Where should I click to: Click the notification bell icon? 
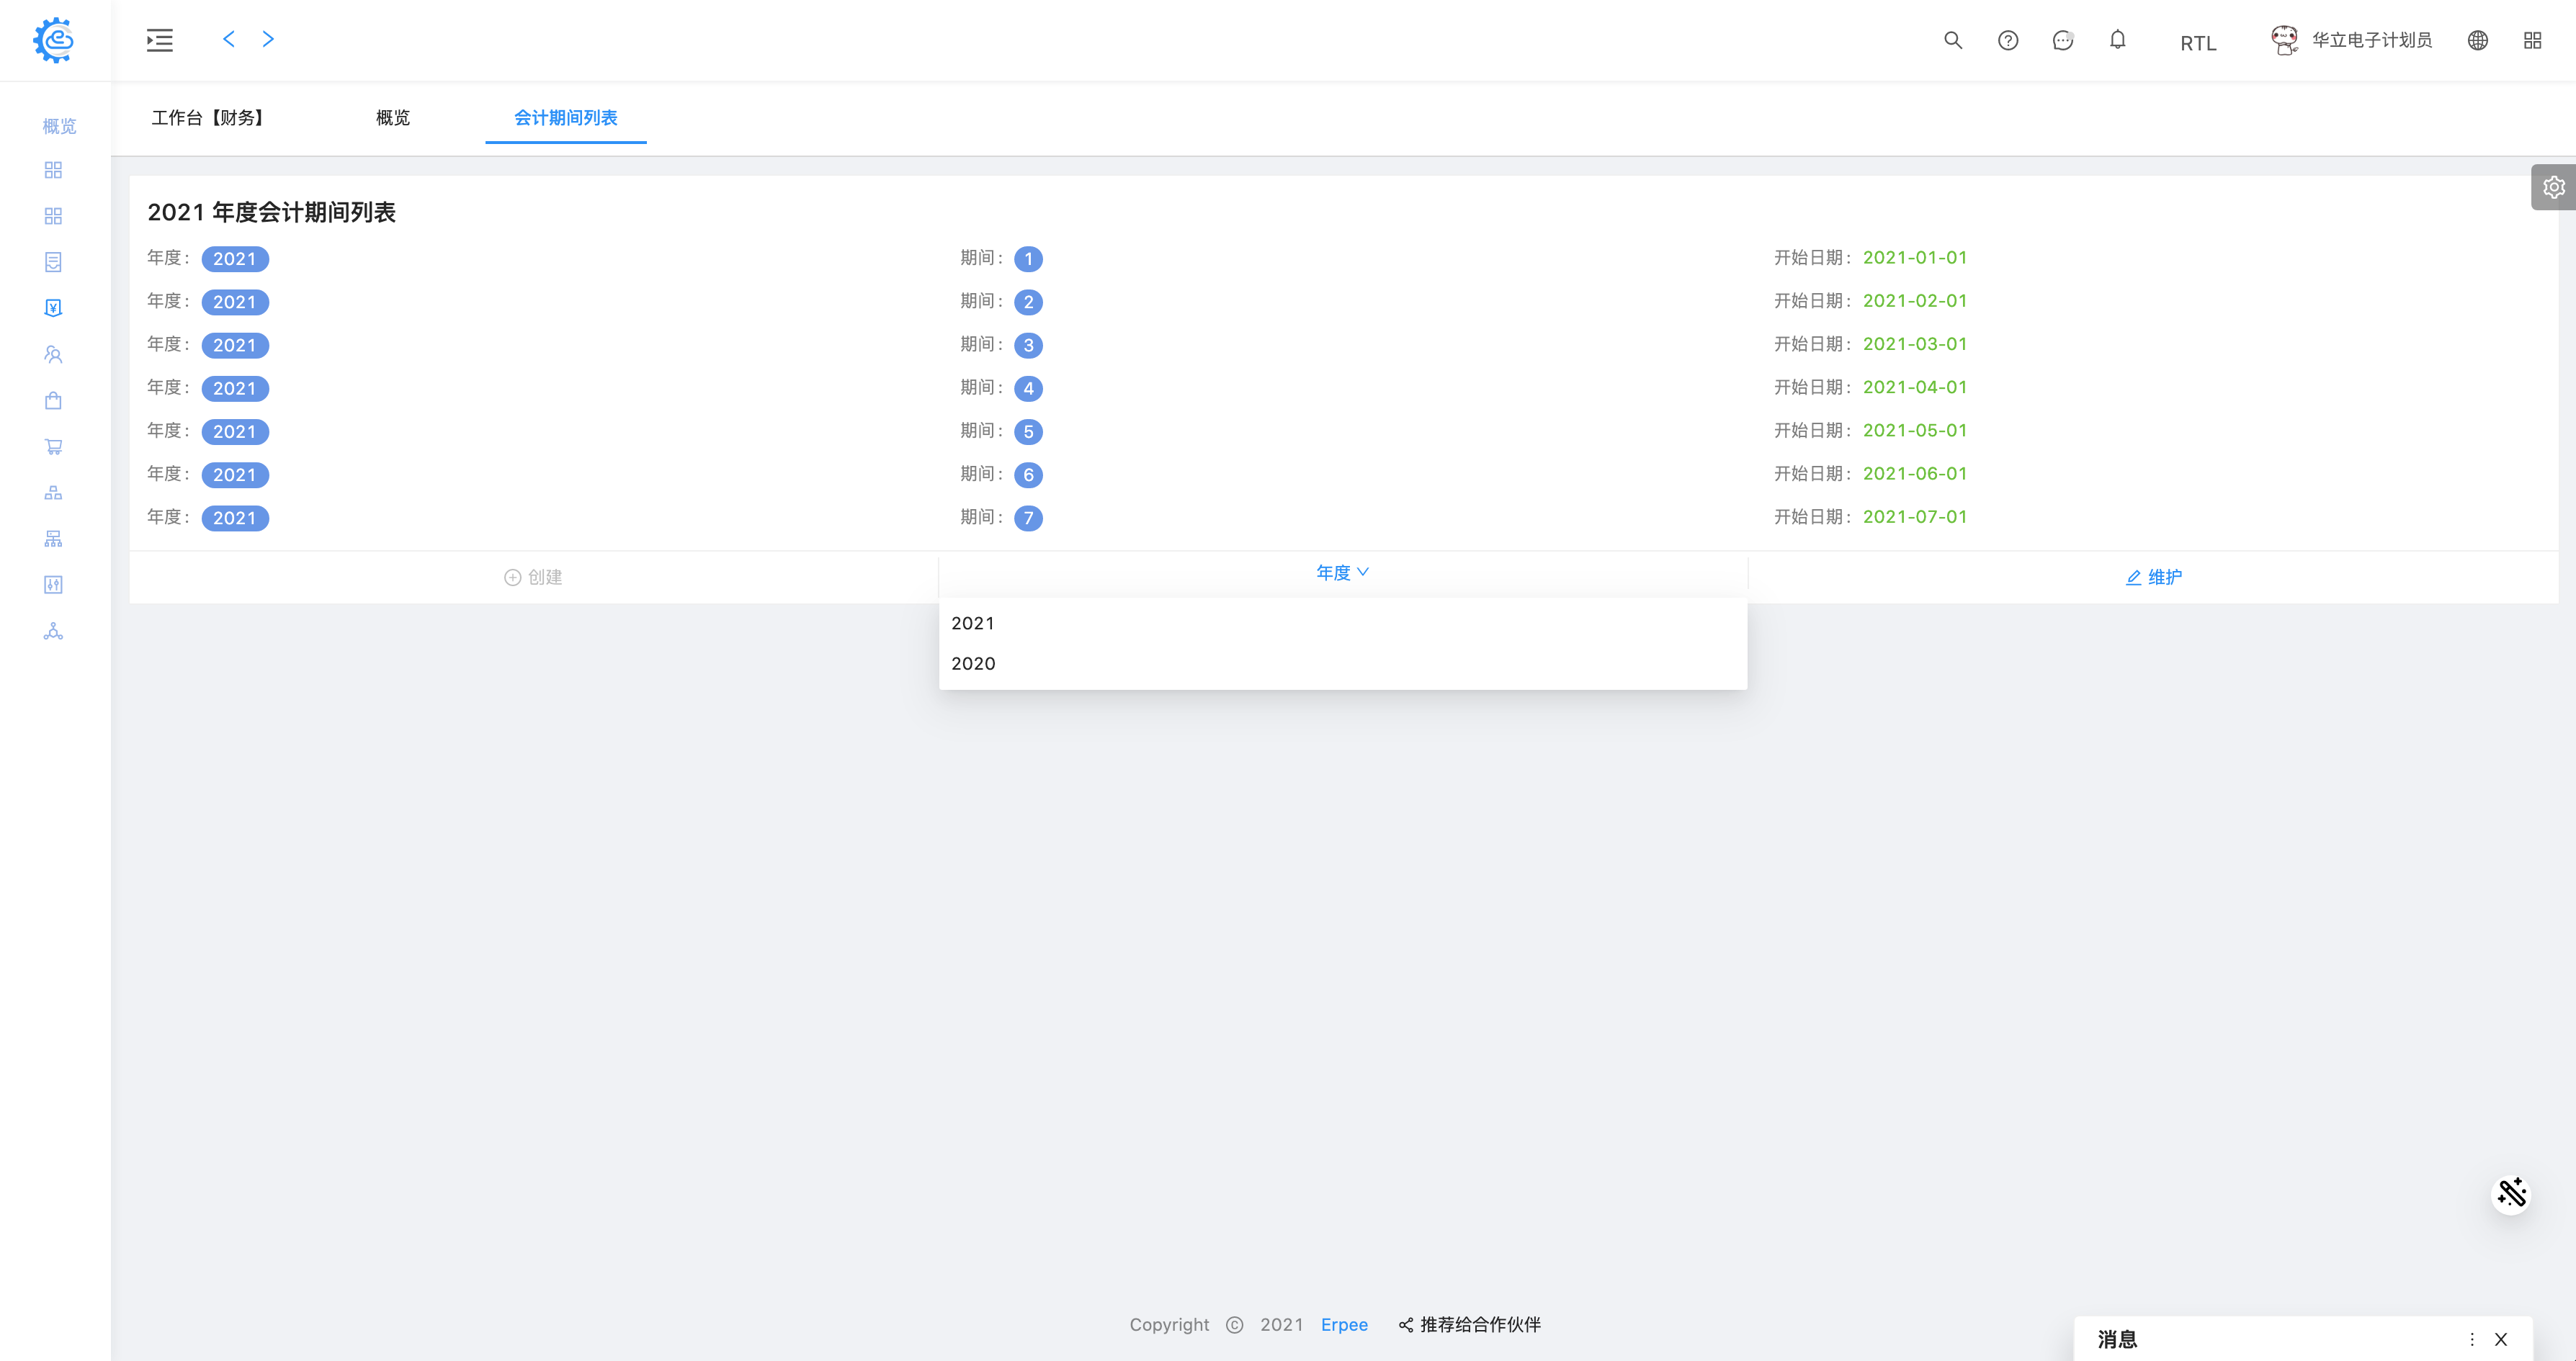click(2117, 40)
